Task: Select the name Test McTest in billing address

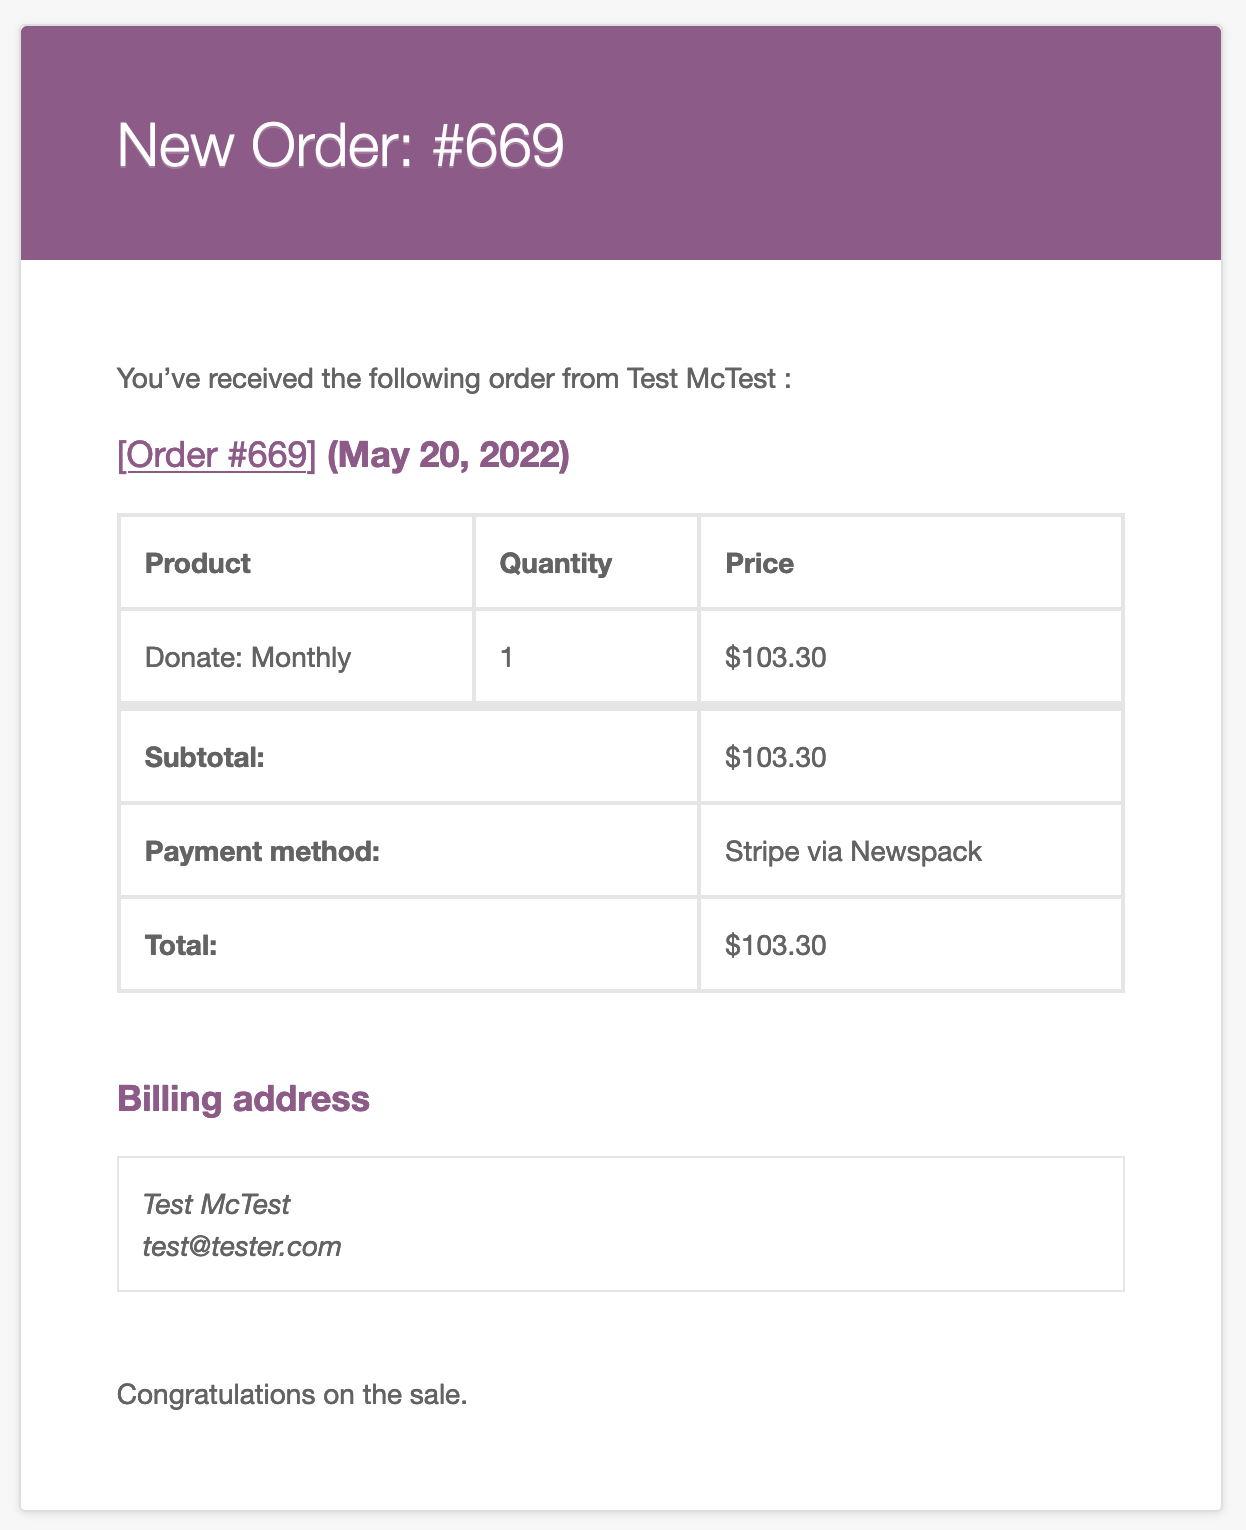Action: coord(216,1204)
